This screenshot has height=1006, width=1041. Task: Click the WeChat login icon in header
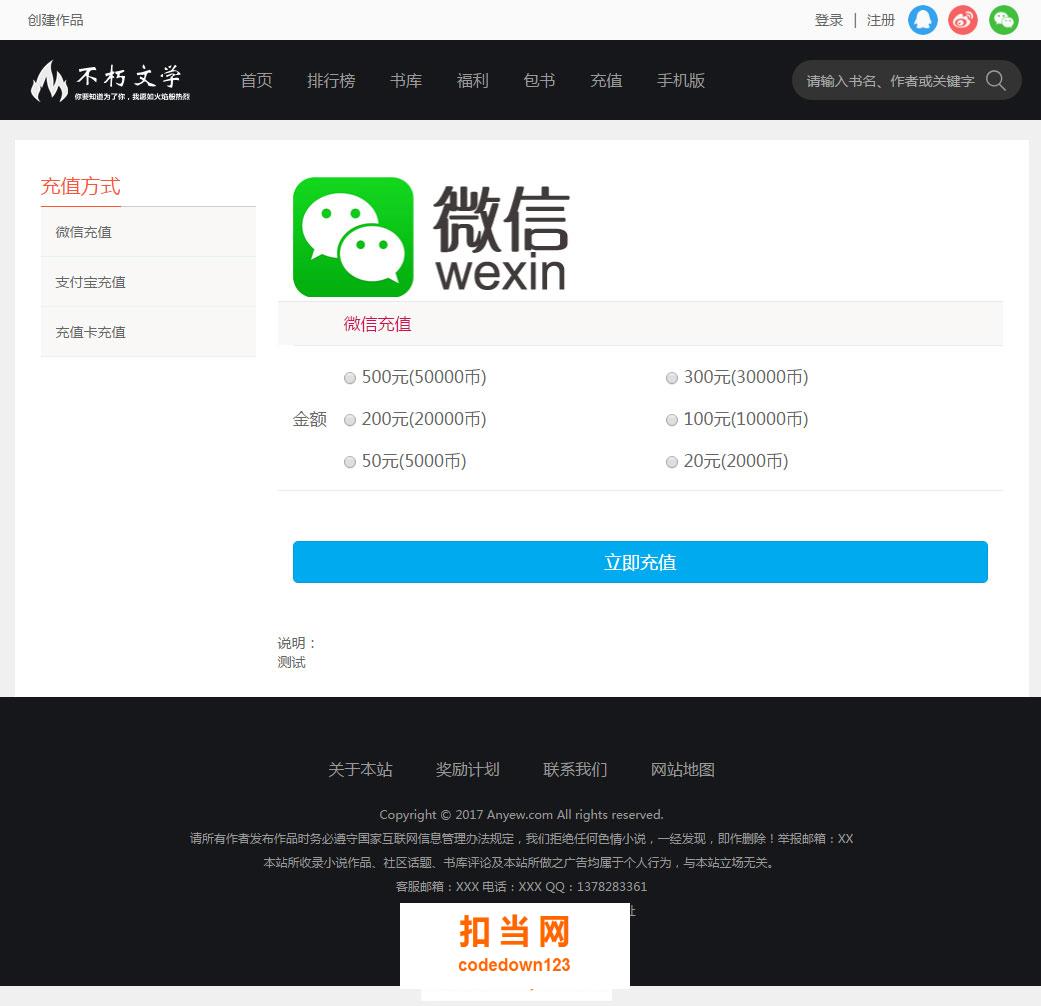[1003, 20]
